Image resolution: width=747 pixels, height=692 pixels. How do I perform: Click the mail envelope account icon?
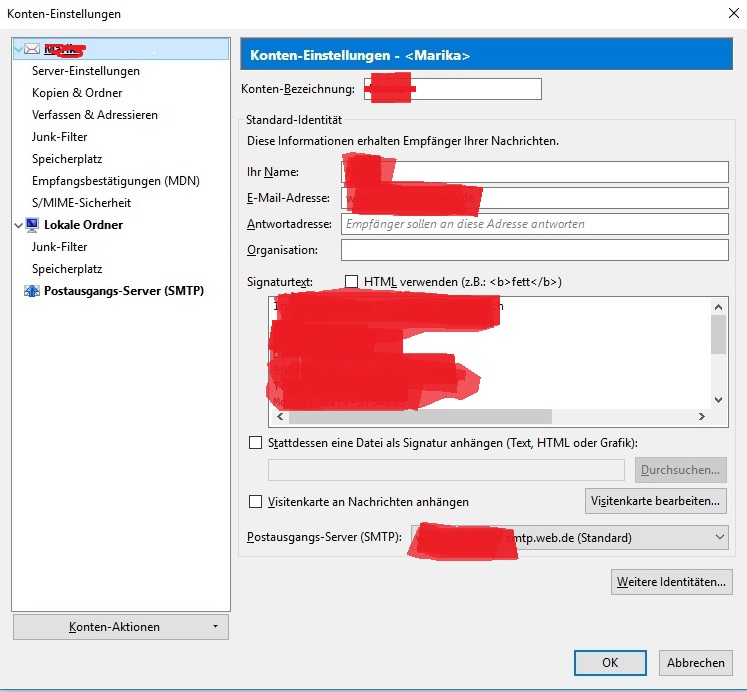click(x=32, y=48)
